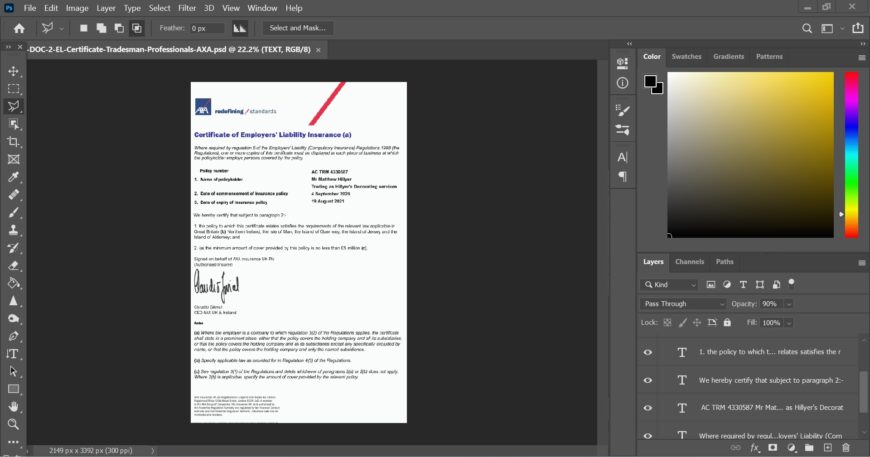Open the Pass Through blend mode dropdown
Viewport: 870px width, 457px height.
click(682, 304)
